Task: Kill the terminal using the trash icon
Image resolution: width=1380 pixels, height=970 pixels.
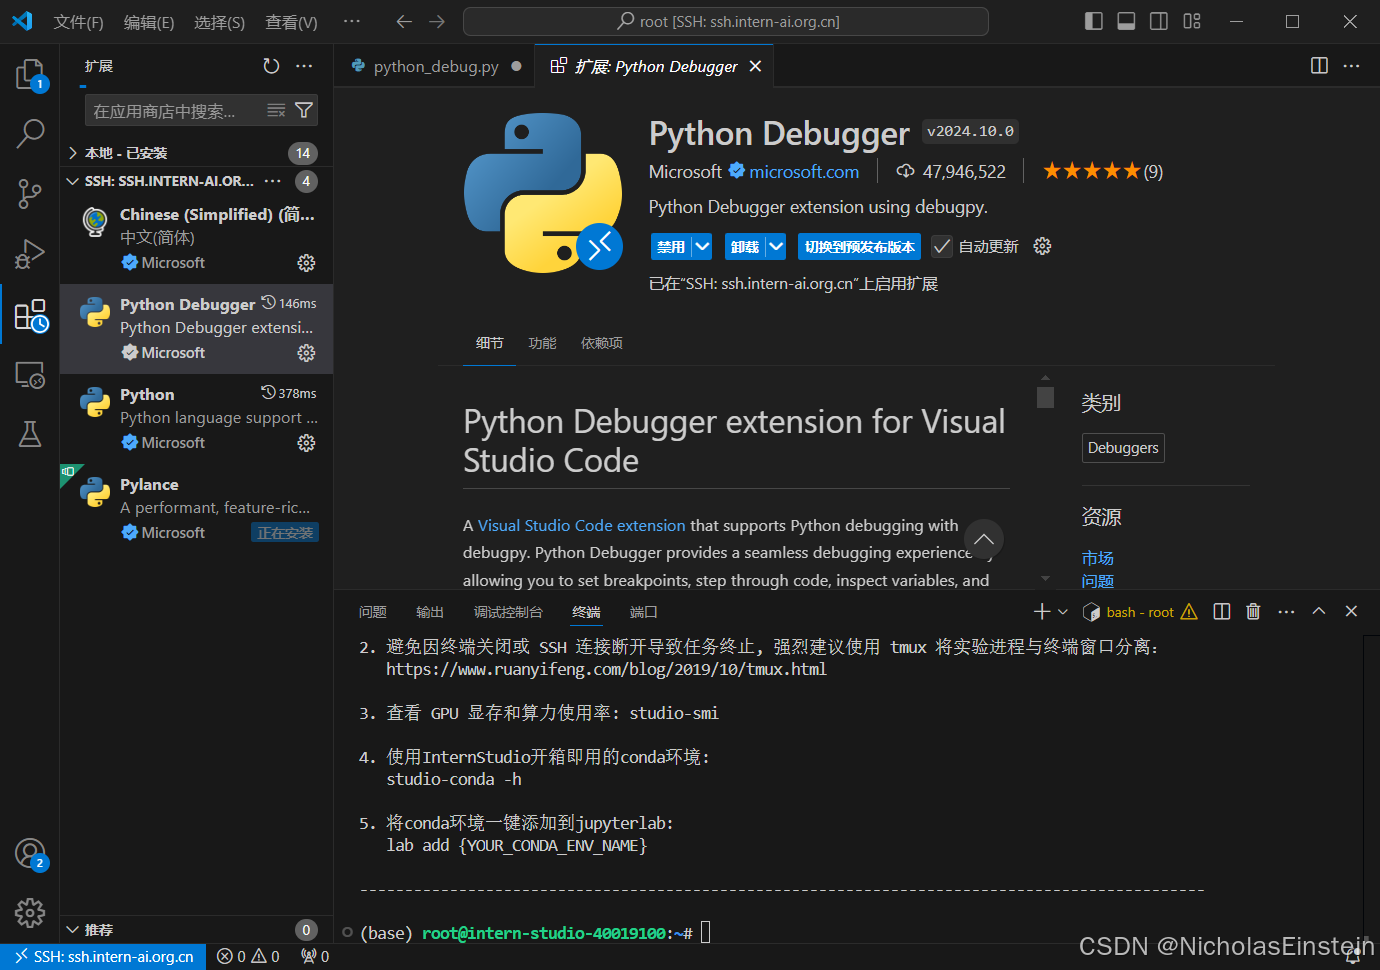Action: (x=1253, y=611)
